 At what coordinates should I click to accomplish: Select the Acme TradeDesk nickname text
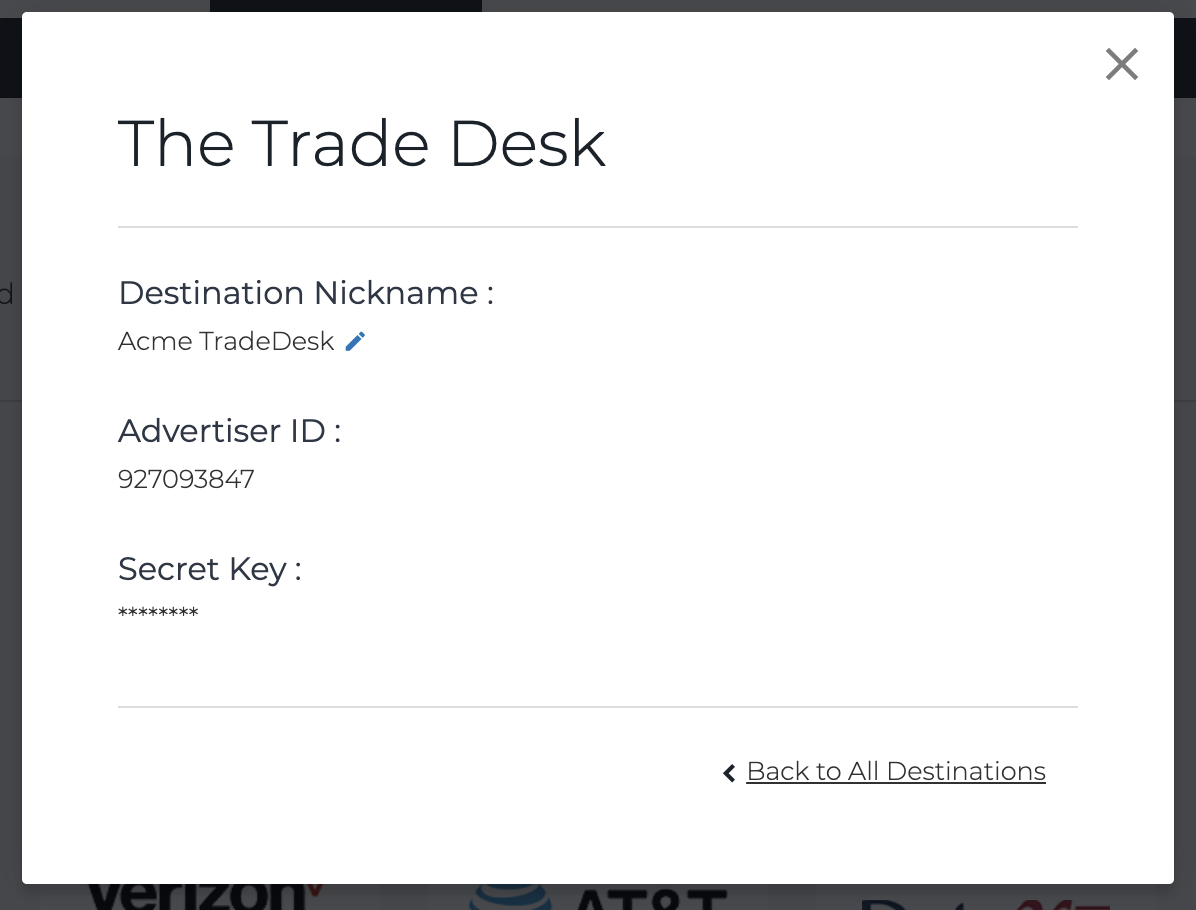pyautogui.click(x=226, y=341)
